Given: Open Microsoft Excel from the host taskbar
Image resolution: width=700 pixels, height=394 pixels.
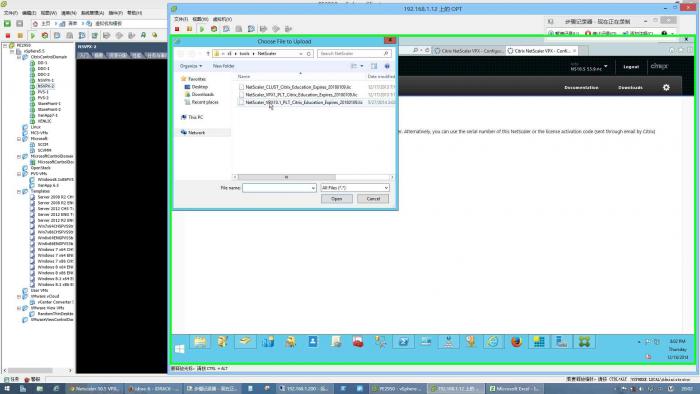Looking at the screenshot, I should (514, 389).
